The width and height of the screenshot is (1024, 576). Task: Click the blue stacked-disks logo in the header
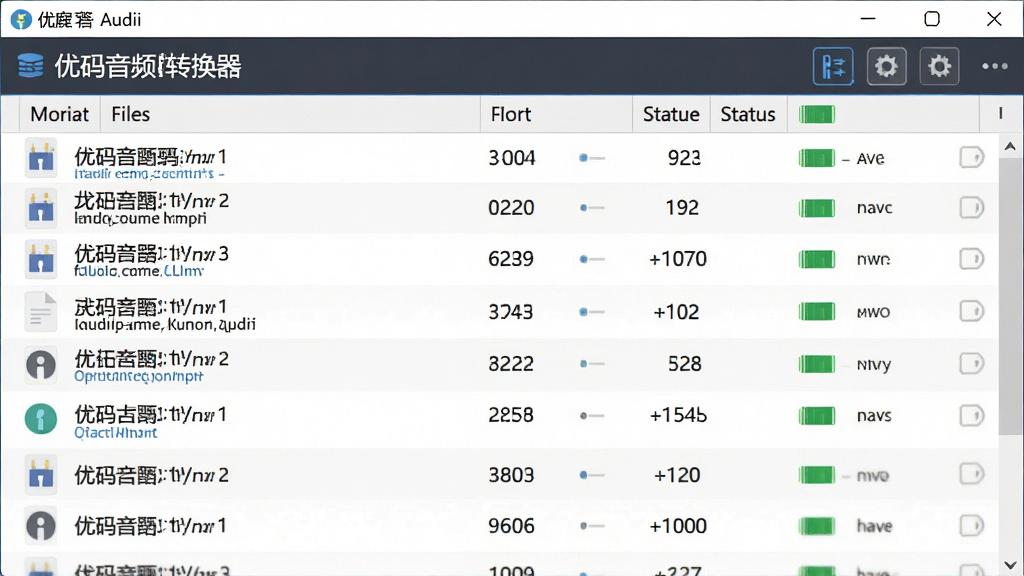[x=31, y=66]
